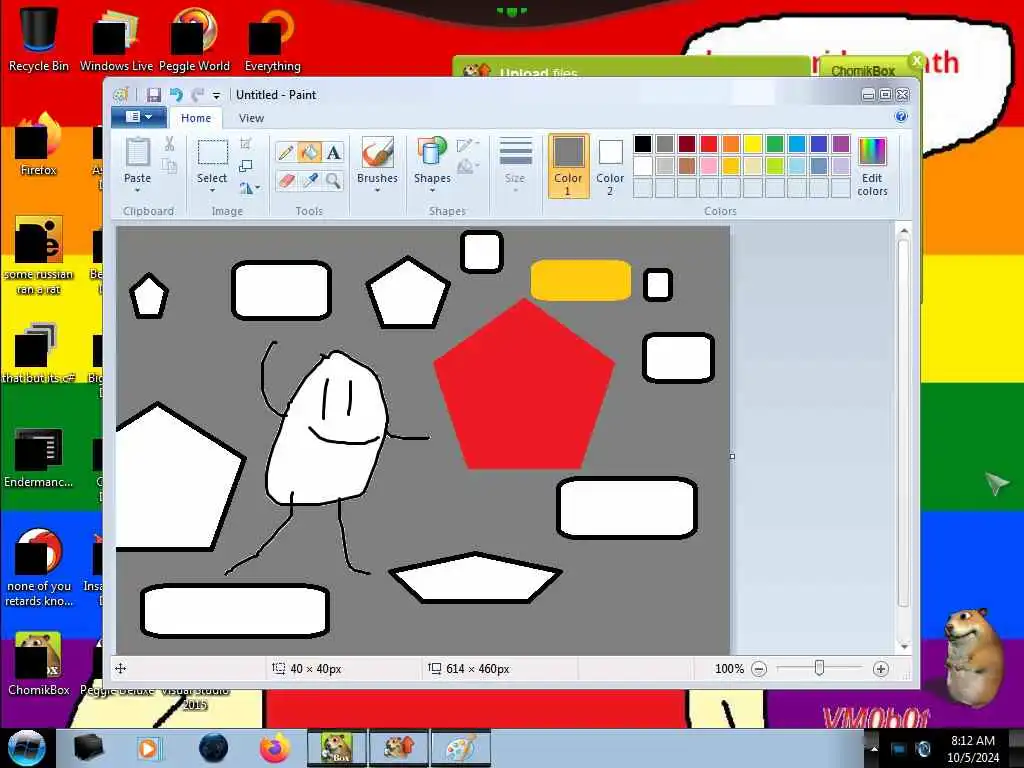1024x768 pixels.
Task: Click the Crop icon in Image group
Action: (246, 144)
